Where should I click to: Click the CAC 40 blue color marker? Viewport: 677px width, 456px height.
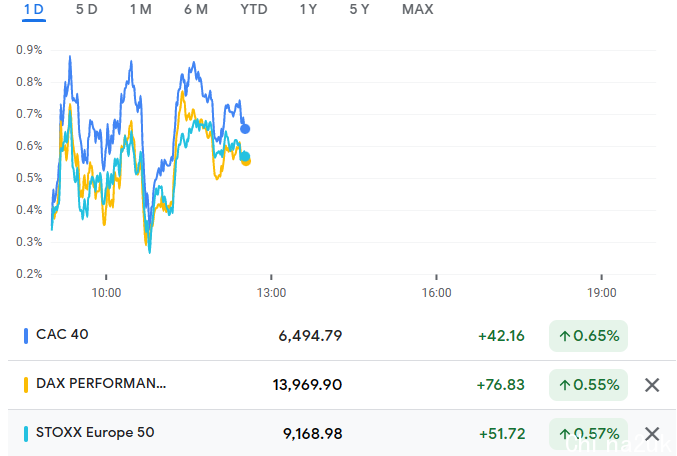(25, 336)
